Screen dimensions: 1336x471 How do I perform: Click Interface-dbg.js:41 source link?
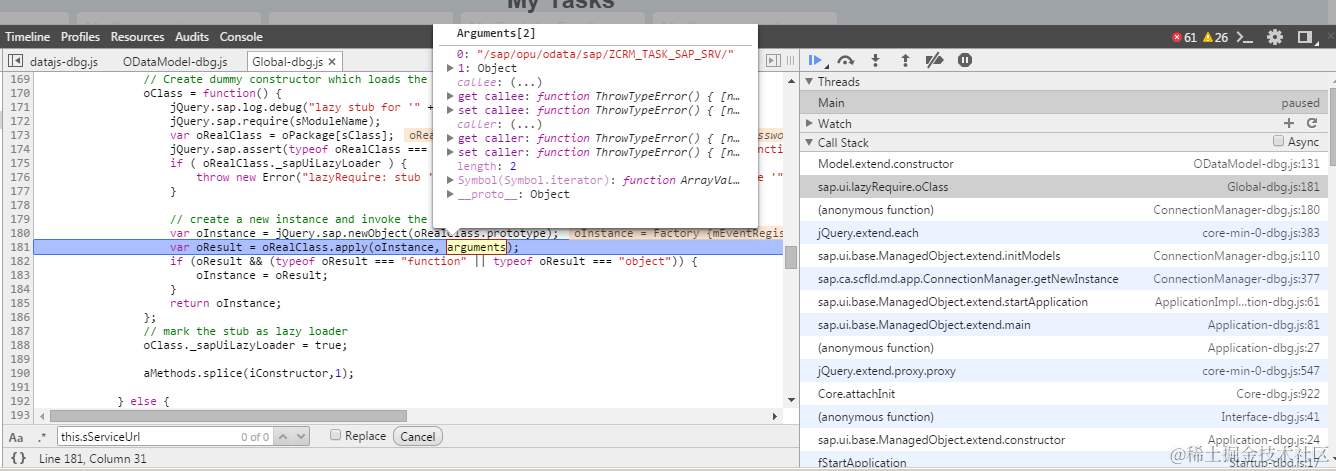(x=1271, y=417)
